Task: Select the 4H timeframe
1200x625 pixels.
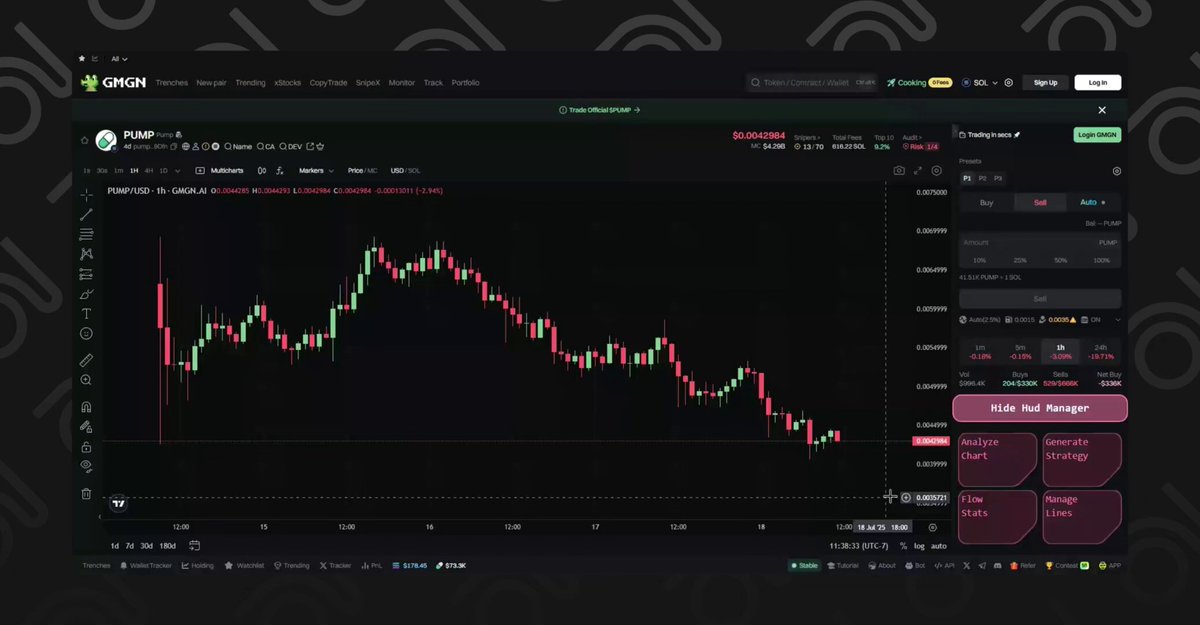Action: click(x=148, y=171)
